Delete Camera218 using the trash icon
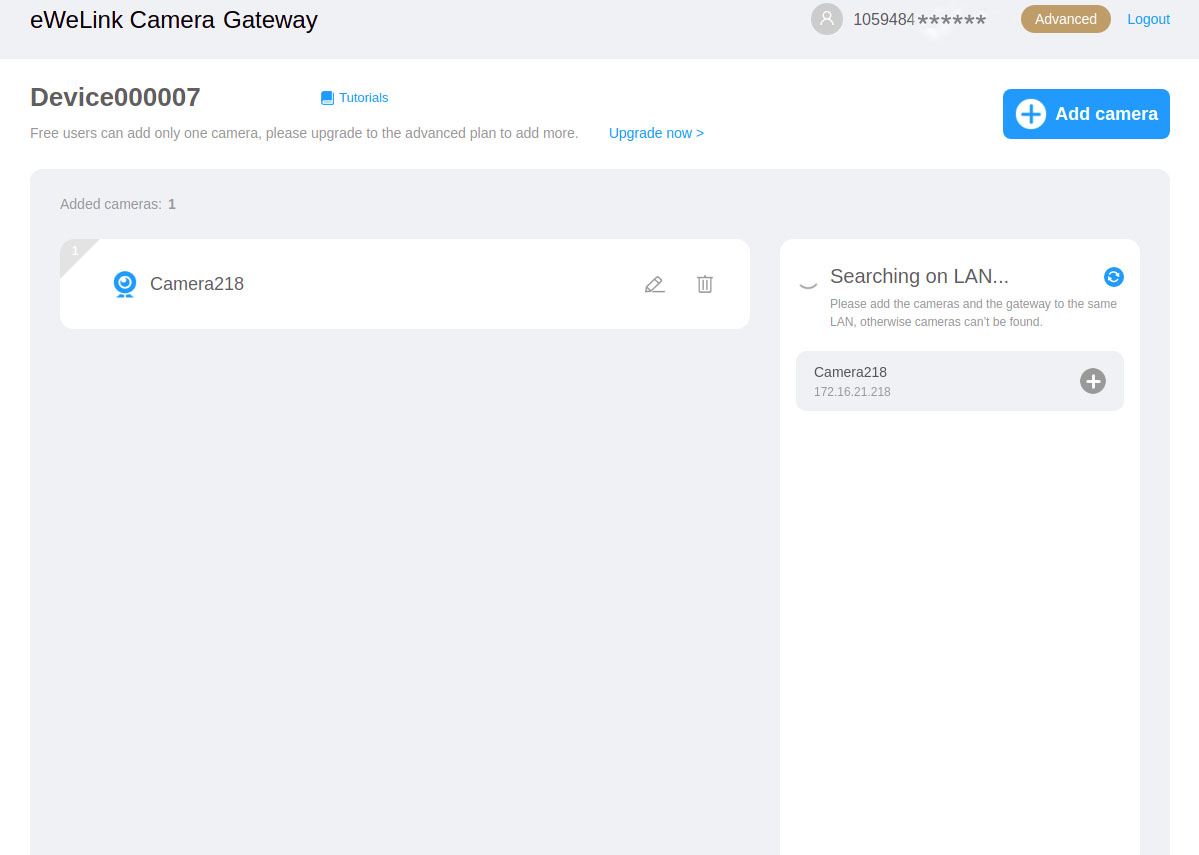The height and width of the screenshot is (855, 1199). (x=705, y=284)
